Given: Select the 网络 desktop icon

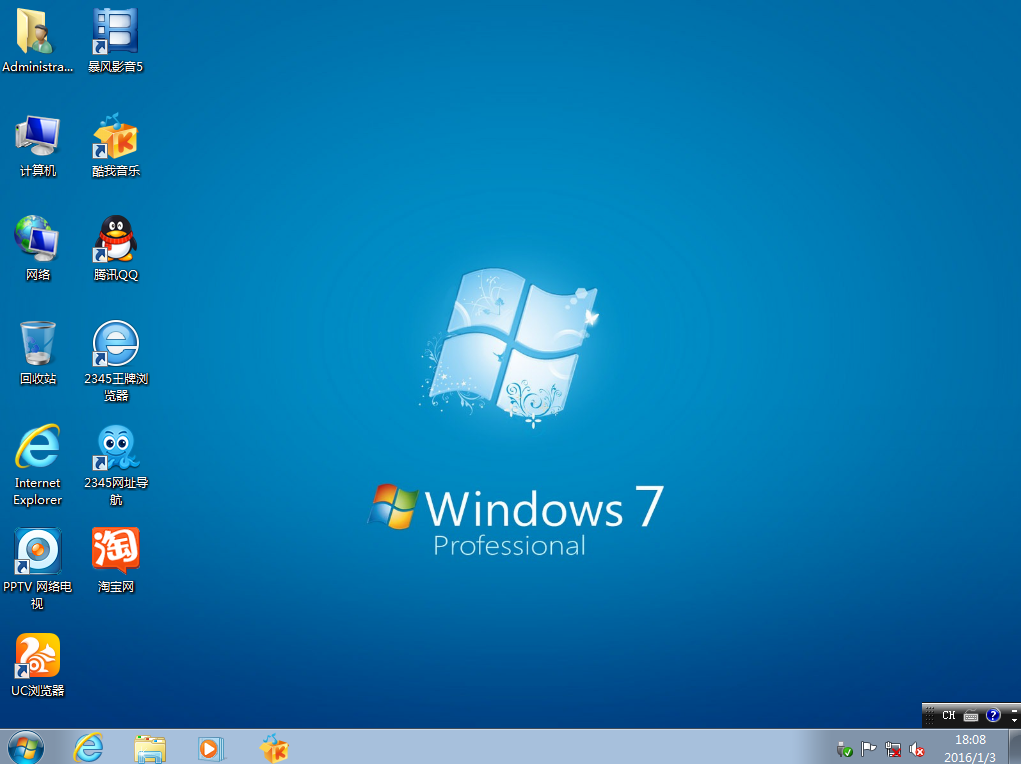Looking at the screenshot, I should click(37, 249).
